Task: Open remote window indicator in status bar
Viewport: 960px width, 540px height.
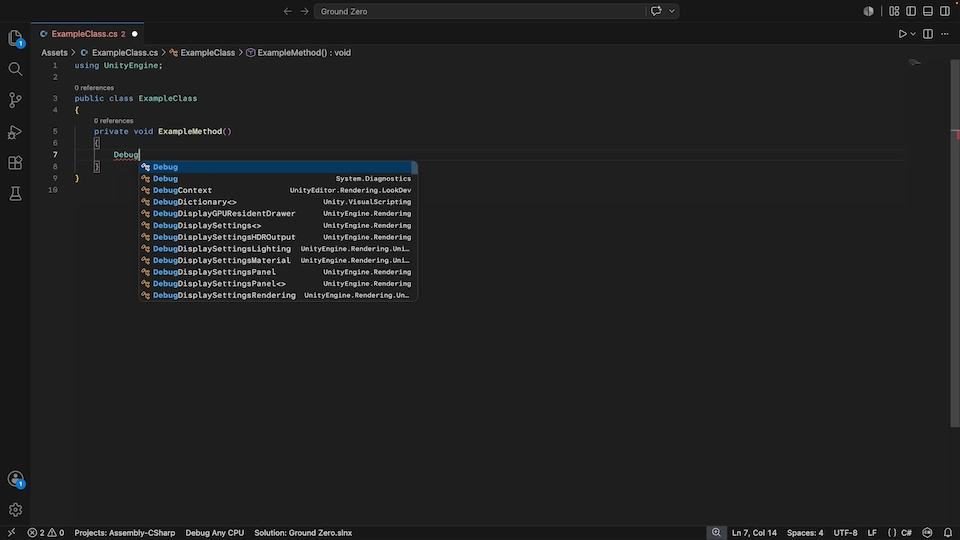Action: [11, 533]
